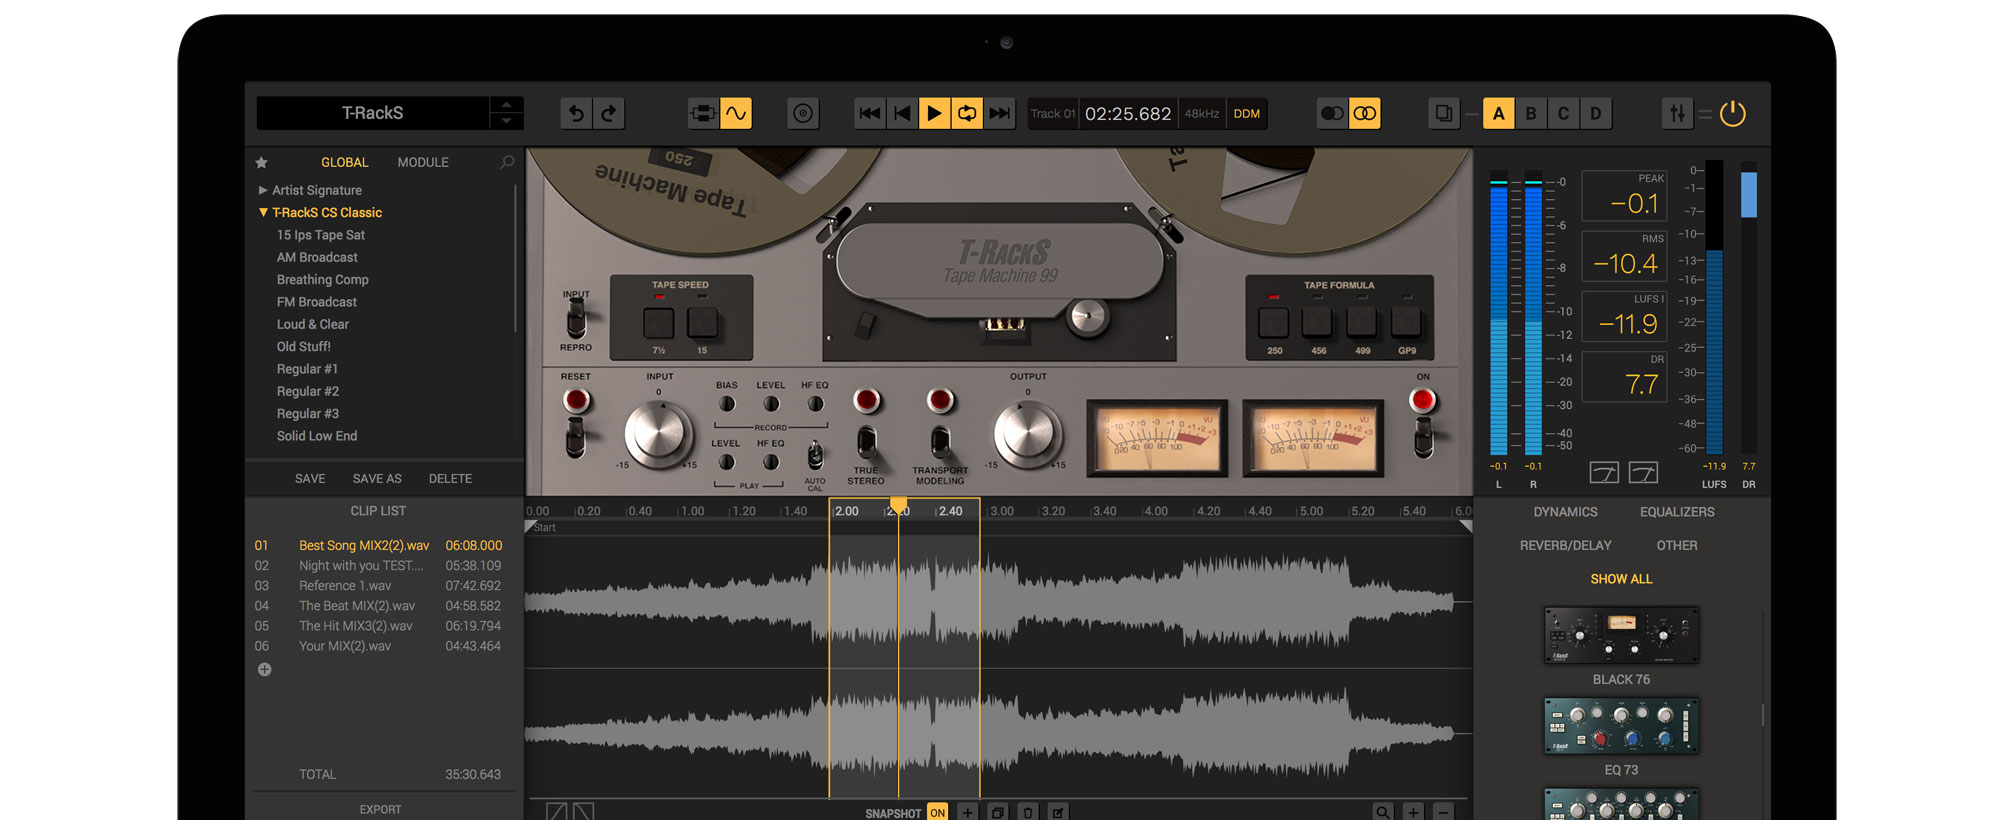Select tape formula 456 button
2000x820 pixels.
1318,322
